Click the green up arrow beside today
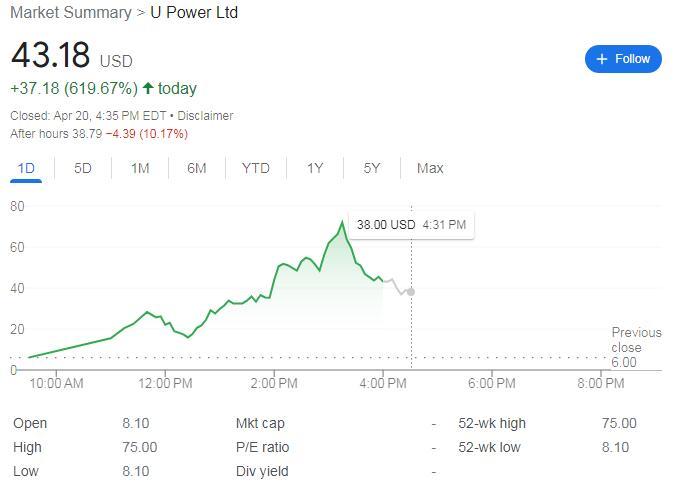Screen dimensions: 683x489 click(148, 88)
